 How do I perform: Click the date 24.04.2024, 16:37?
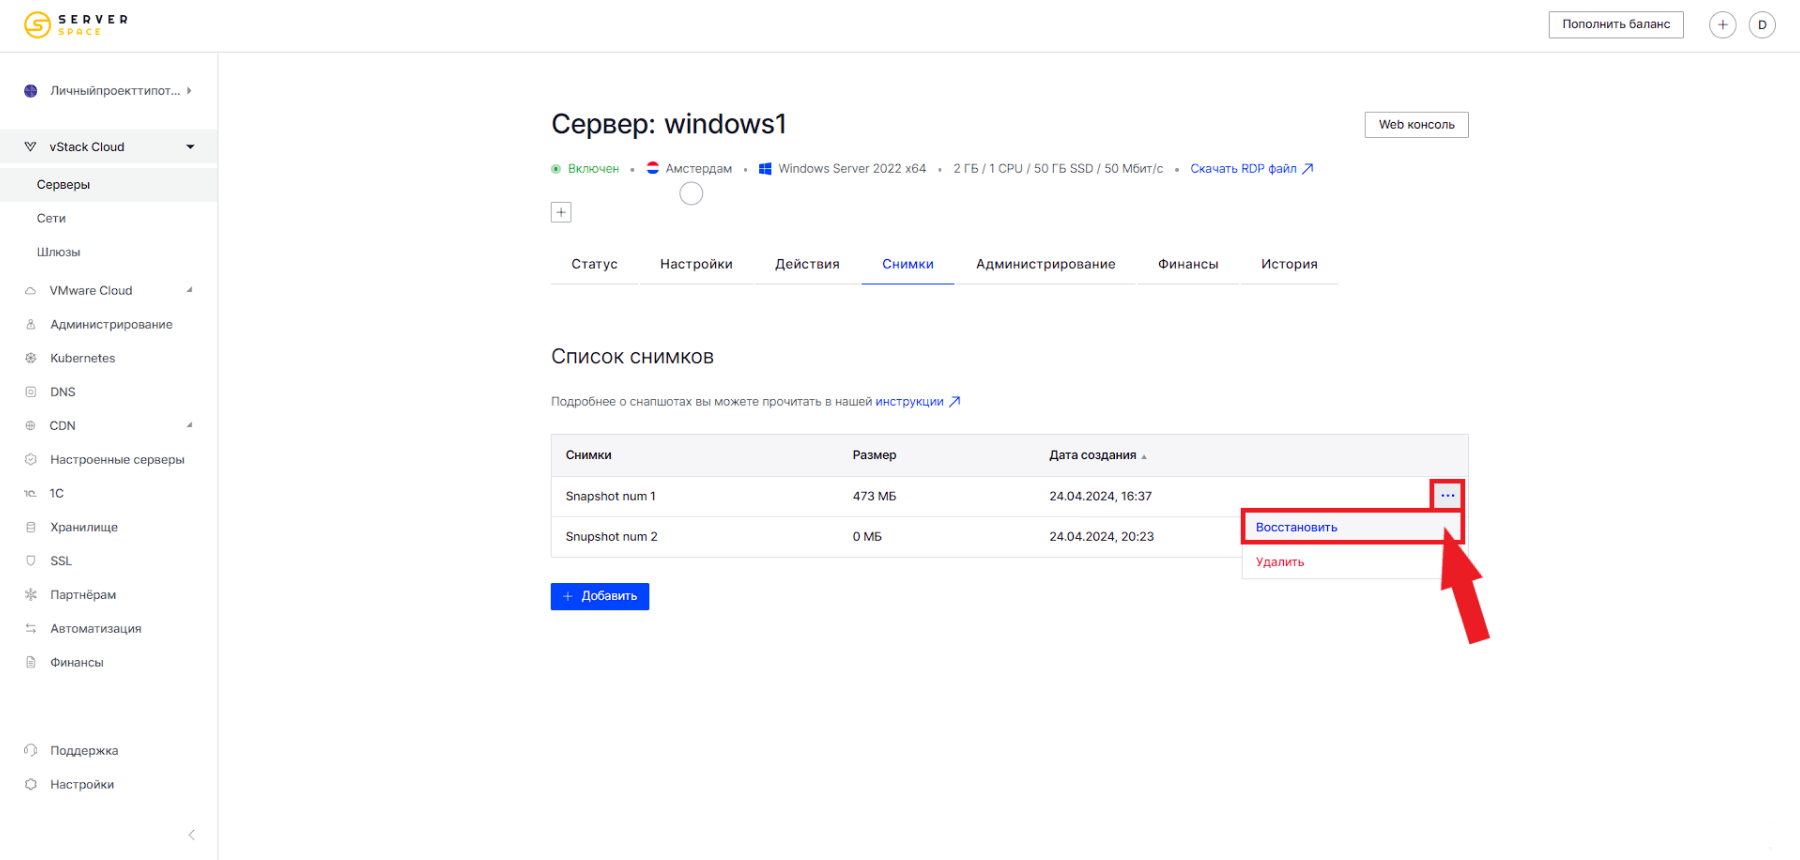click(x=1100, y=496)
